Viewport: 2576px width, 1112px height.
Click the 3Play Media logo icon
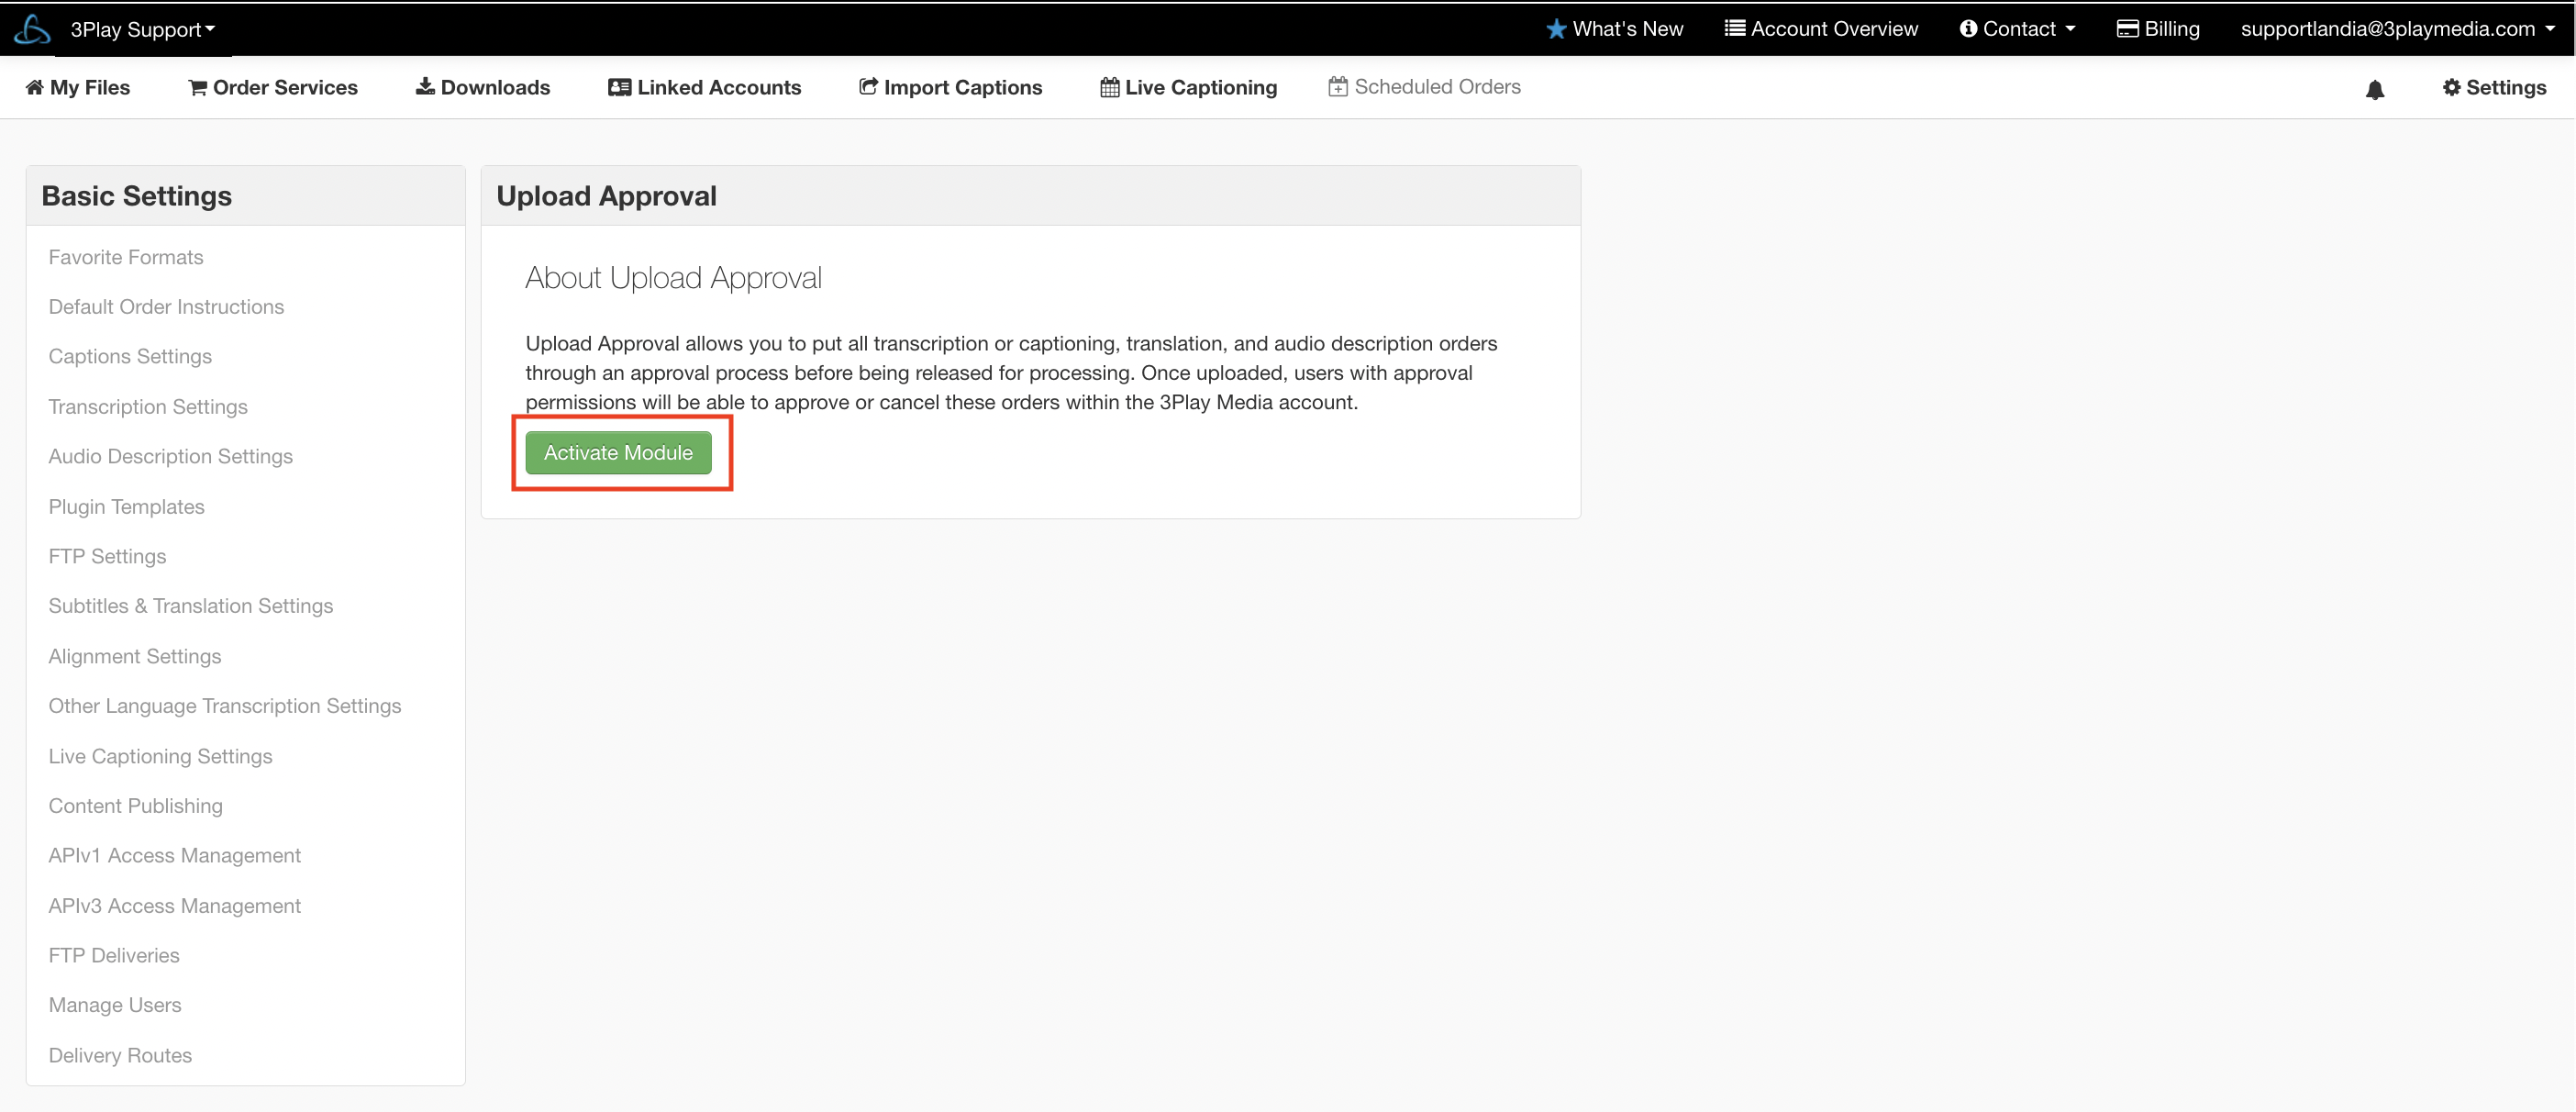(x=32, y=30)
